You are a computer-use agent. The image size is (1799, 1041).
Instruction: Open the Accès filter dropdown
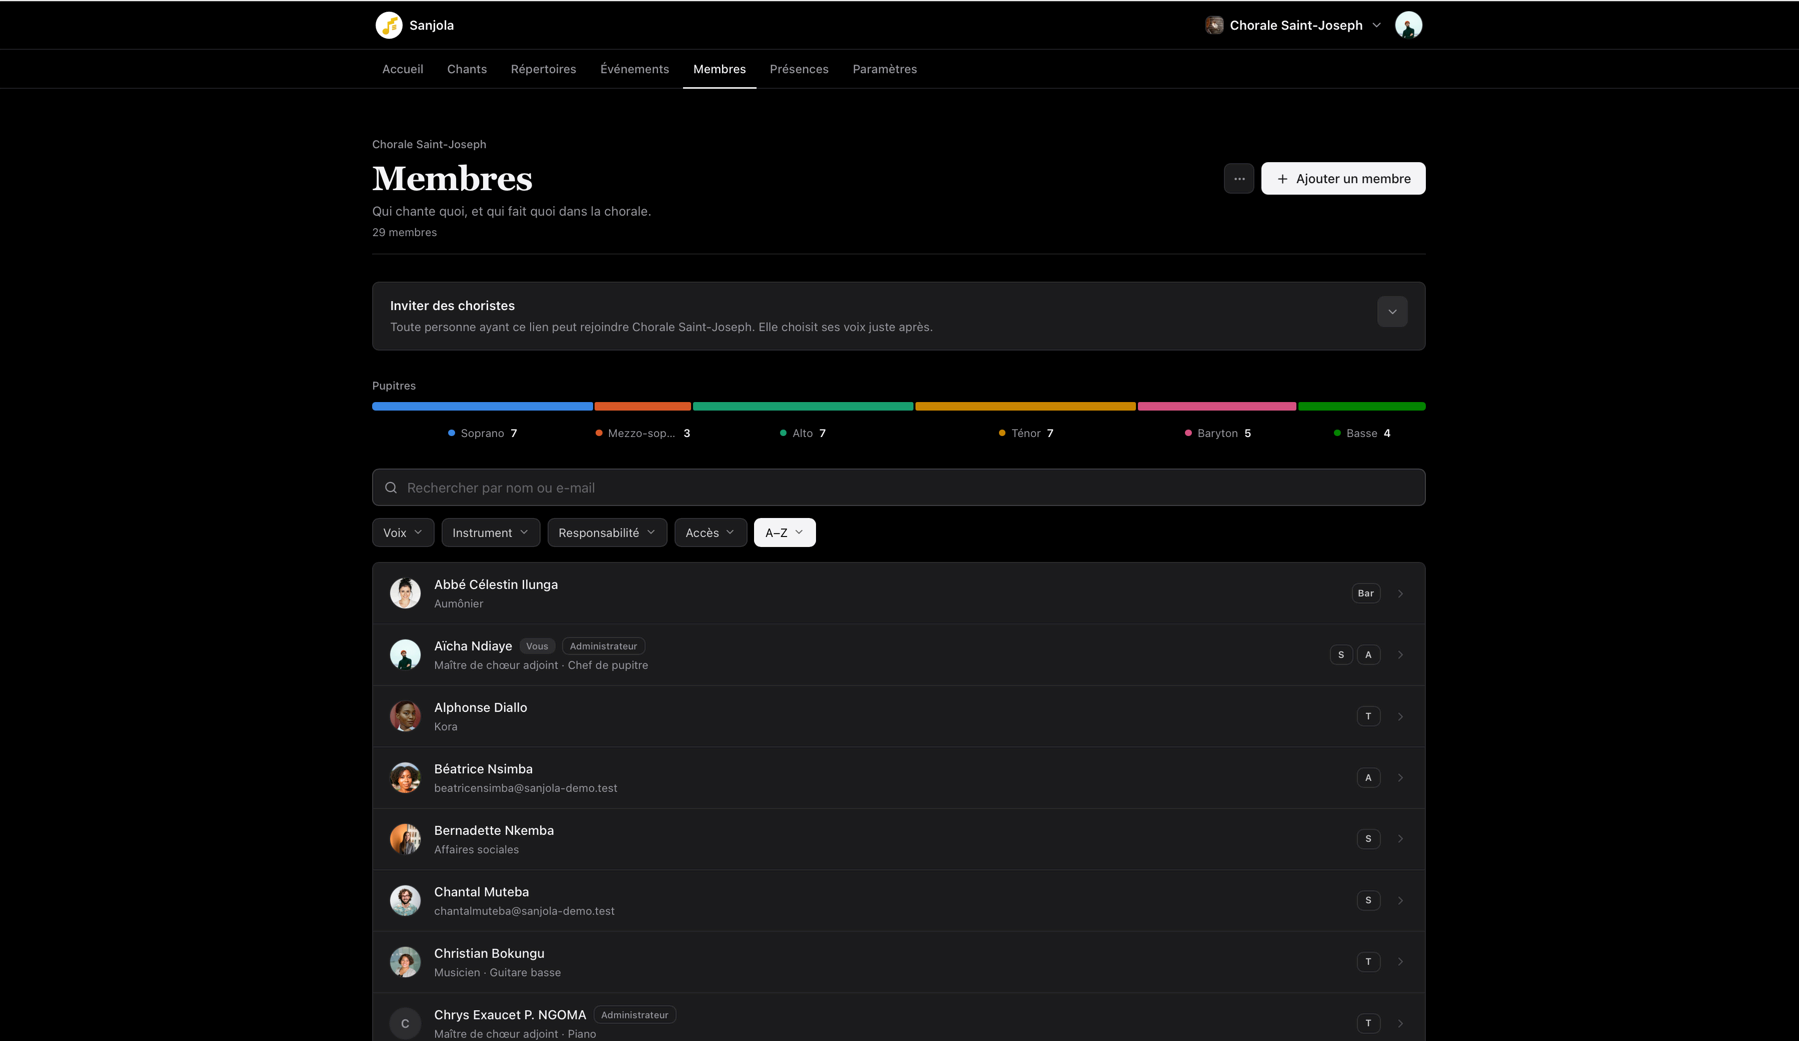(x=711, y=533)
